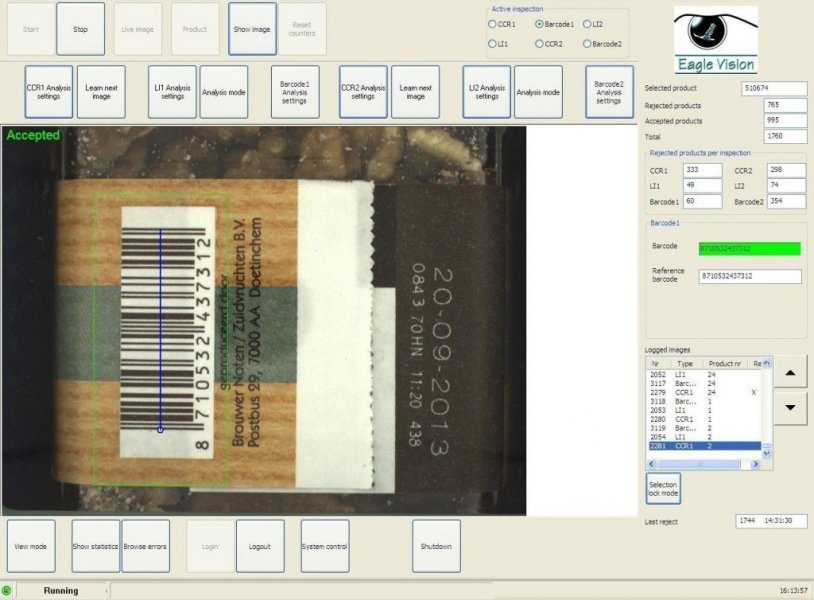The image size is (814, 600).
Task: Click the Logout button
Action: (260, 546)
